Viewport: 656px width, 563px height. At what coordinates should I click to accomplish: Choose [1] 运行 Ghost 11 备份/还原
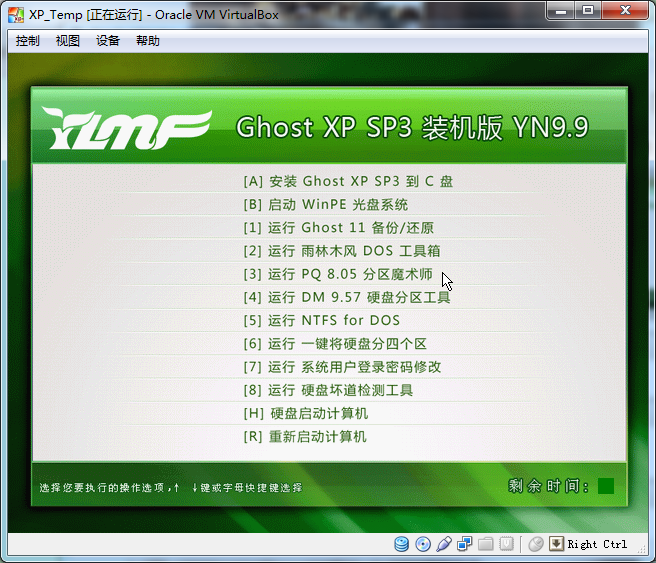tap(338, 228)
